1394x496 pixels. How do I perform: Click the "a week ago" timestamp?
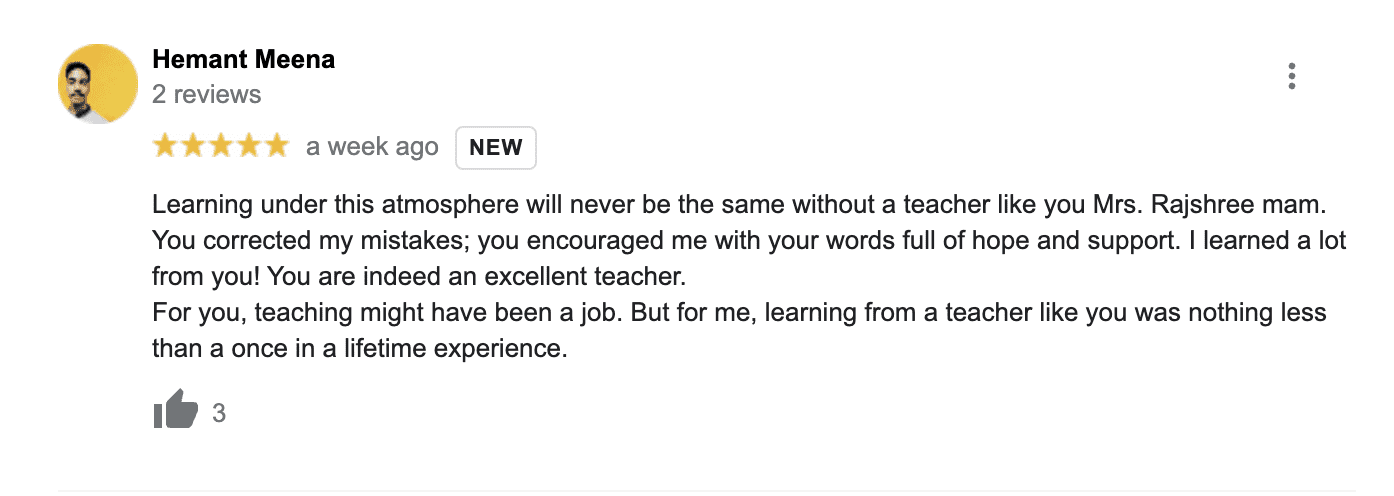point(372,147)
